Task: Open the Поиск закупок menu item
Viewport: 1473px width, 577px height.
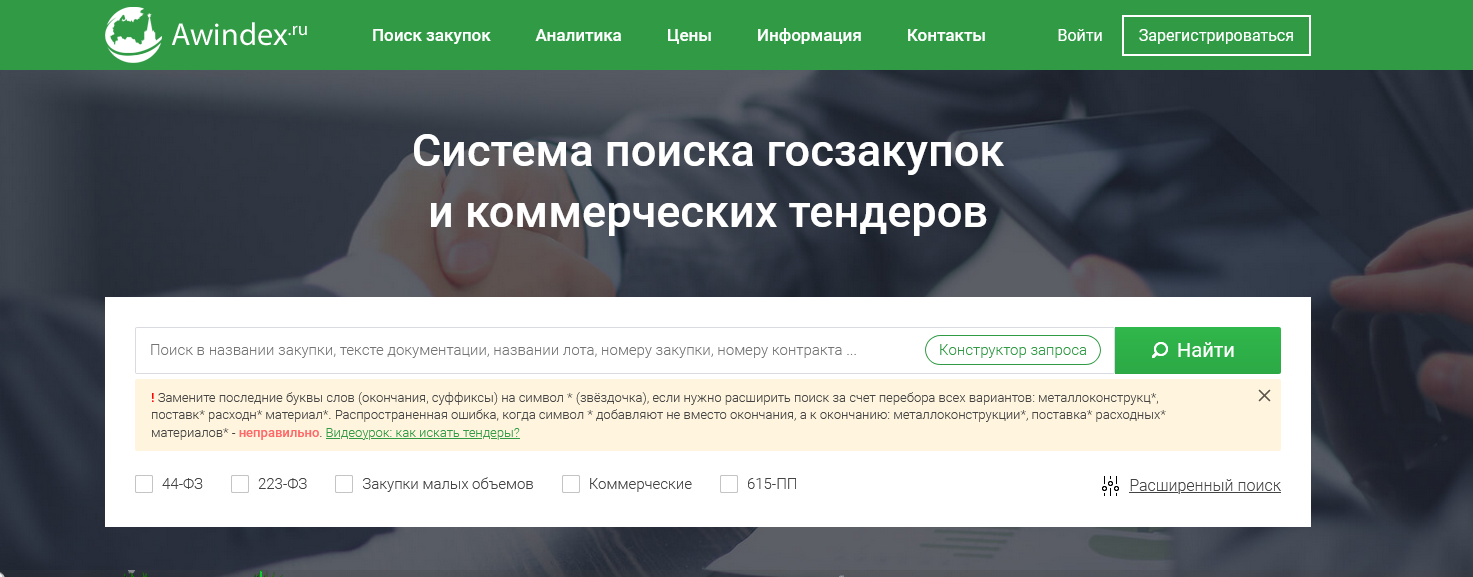Action: pyautogui.click(x=431, y=36)
